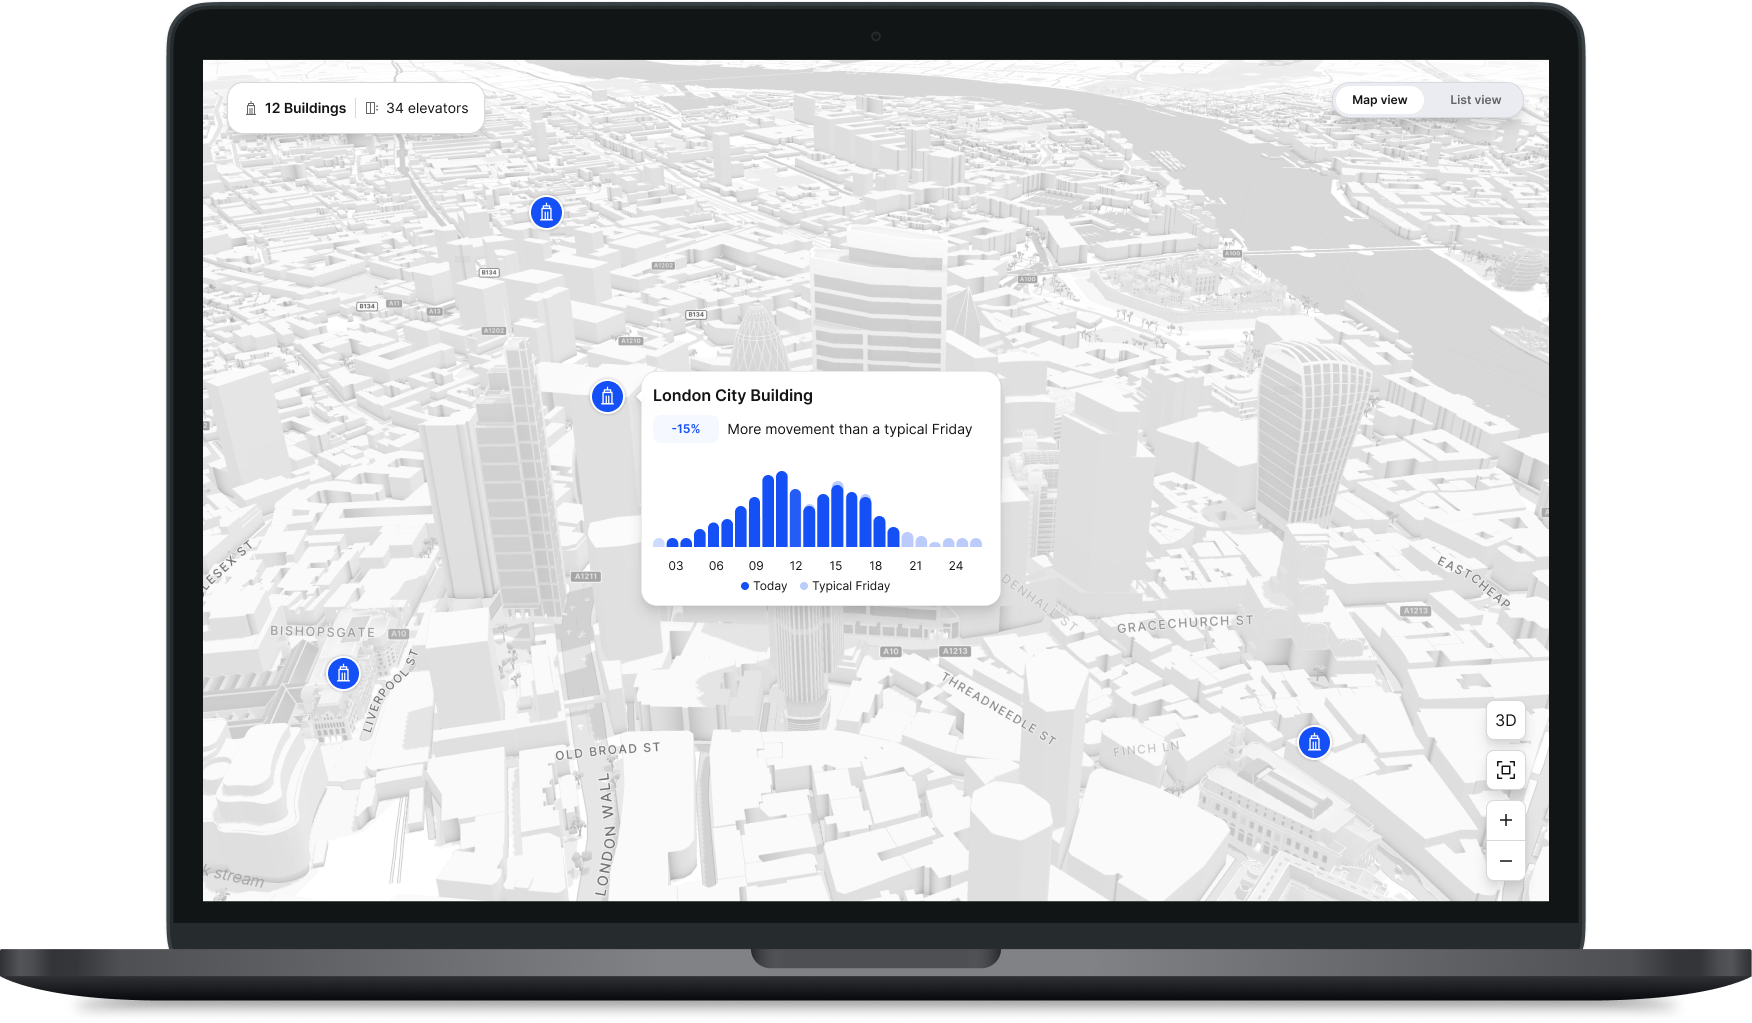Click the buildings icon beside 12 Buildings
Image resolution: width=1752 pixels, height=1023 pixels.
point(251,108)
